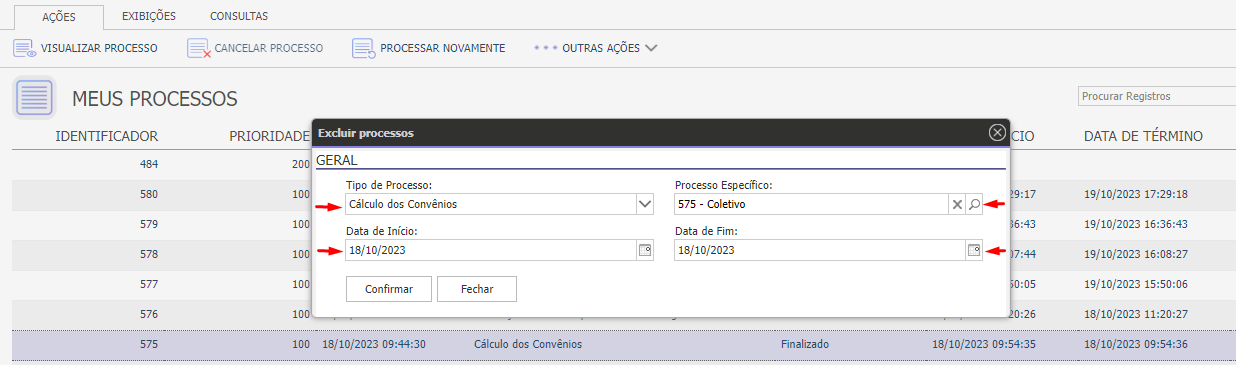The height and width of the screenshot is (365, 1236).
Task: Expand the Outras Ações menu
Action: 596,47
